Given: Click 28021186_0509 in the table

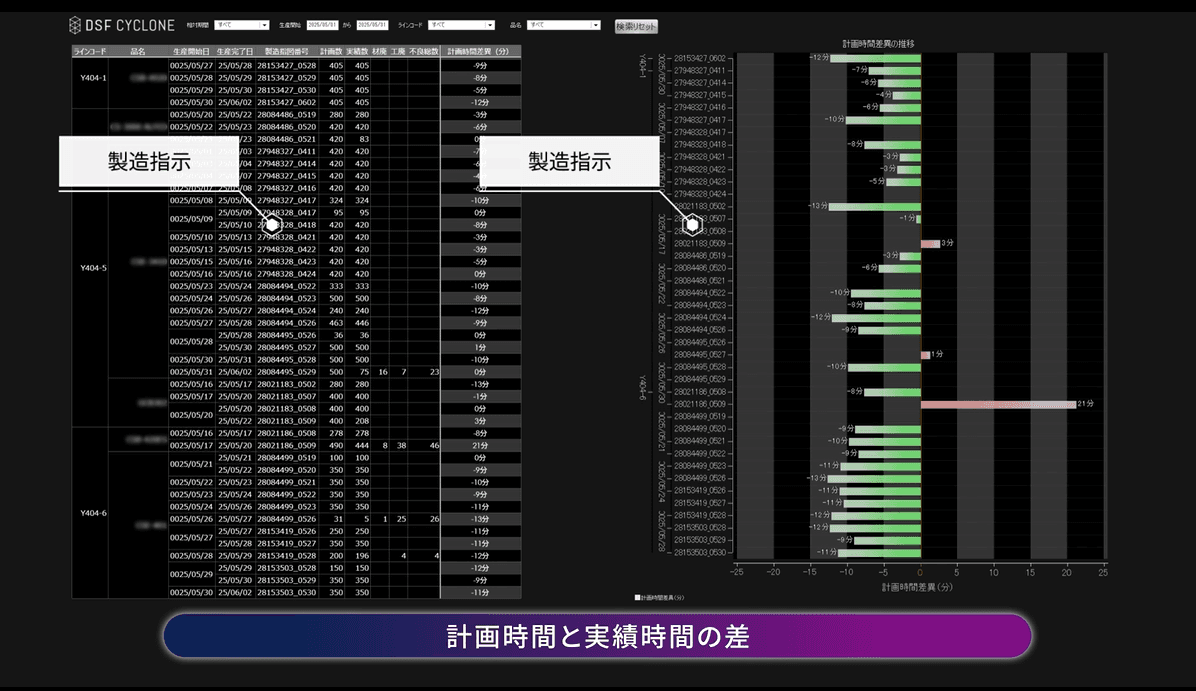Looking at the screenshot, I should 287,445.
